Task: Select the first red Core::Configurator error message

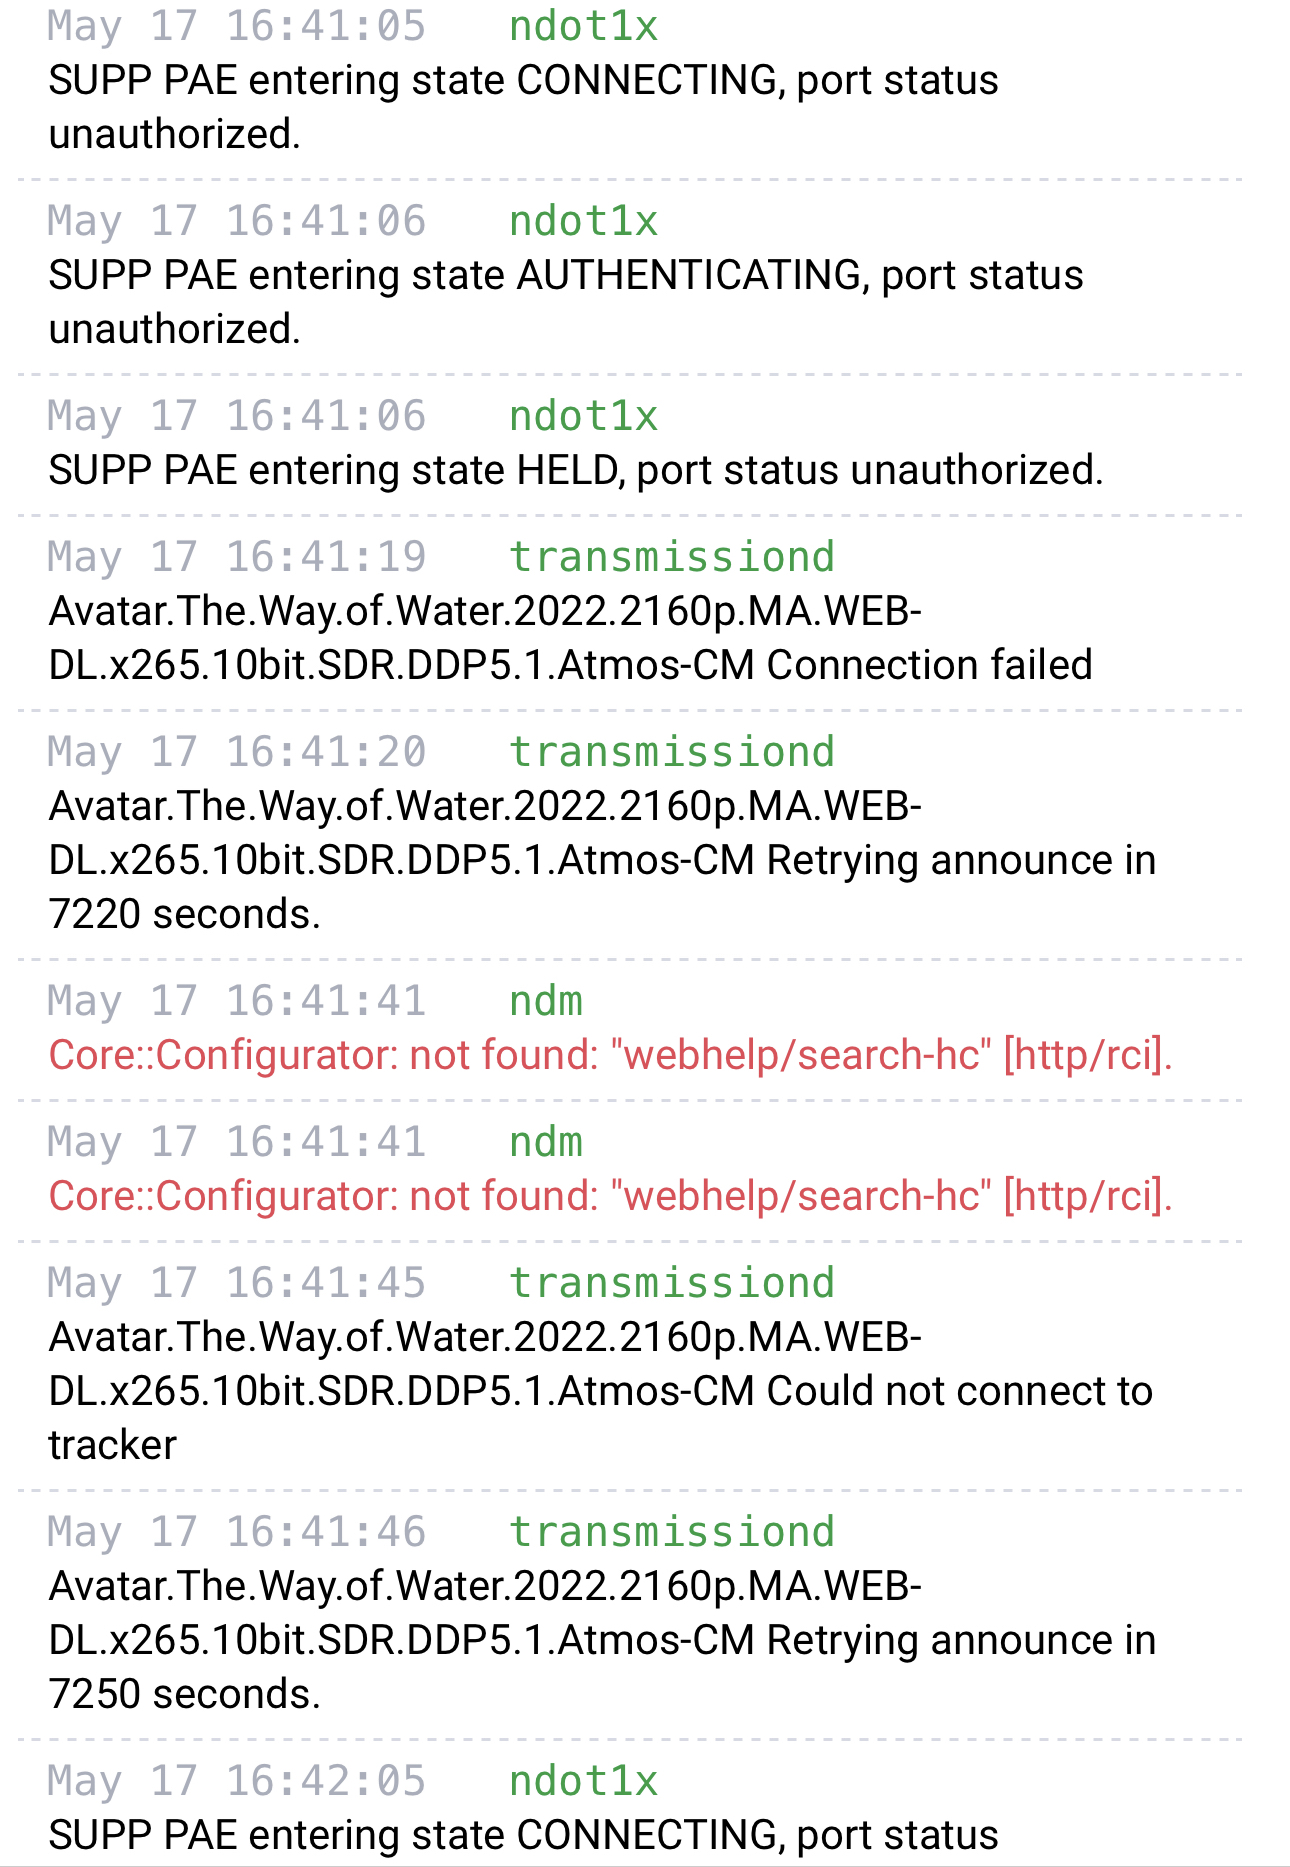Action: (610, 1055)
